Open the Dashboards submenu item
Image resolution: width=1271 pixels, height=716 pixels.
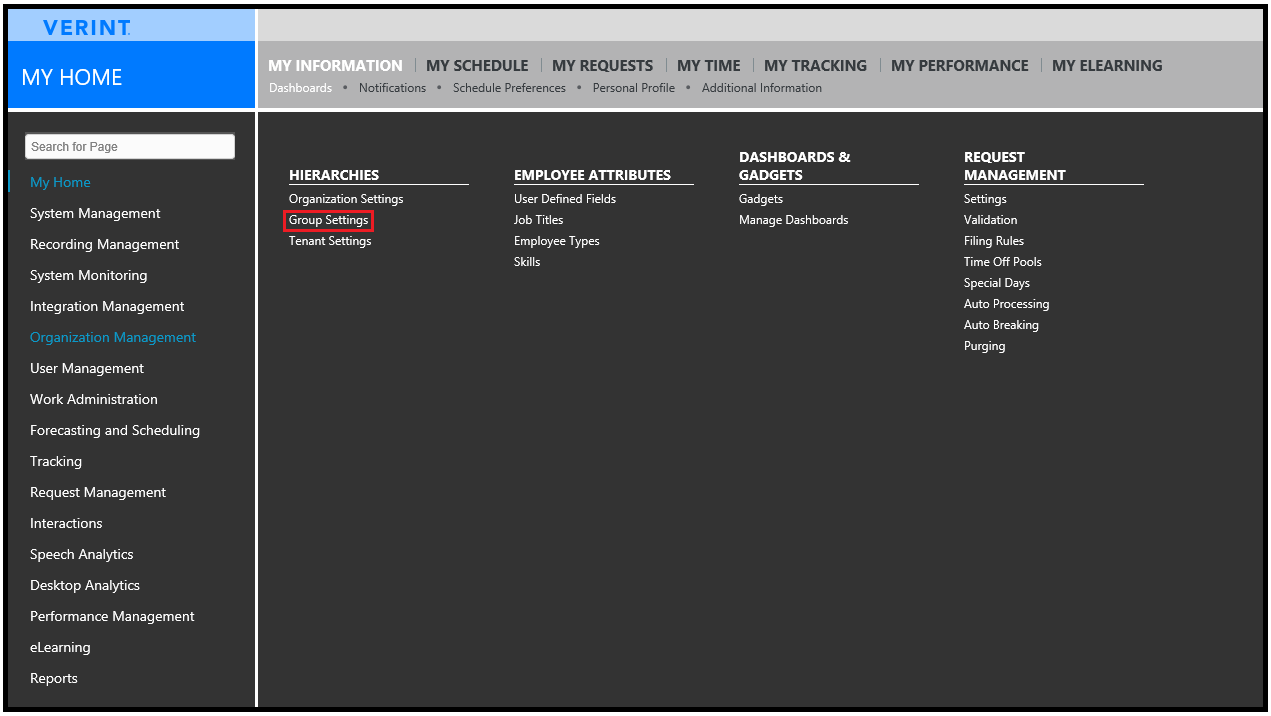(300, 88)
